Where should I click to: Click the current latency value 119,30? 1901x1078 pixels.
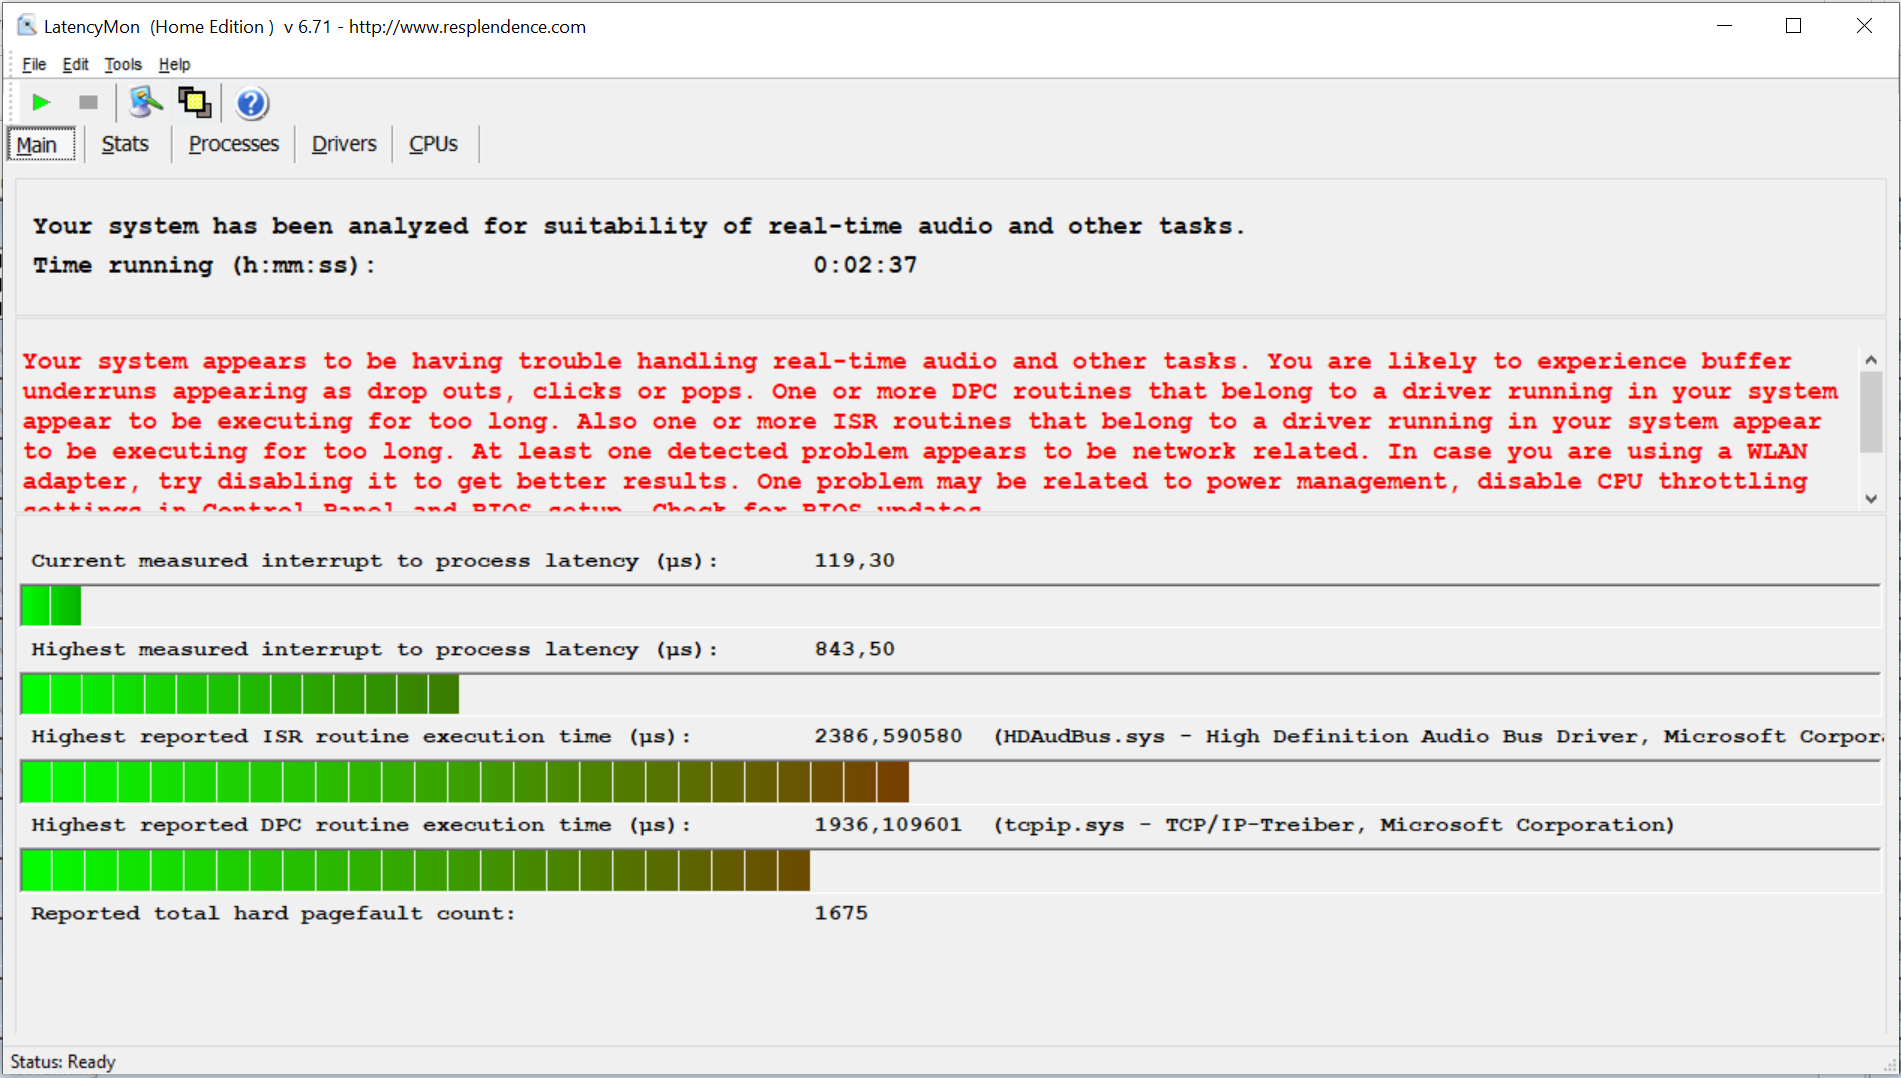pyautogui.click(x=854, y=560)
